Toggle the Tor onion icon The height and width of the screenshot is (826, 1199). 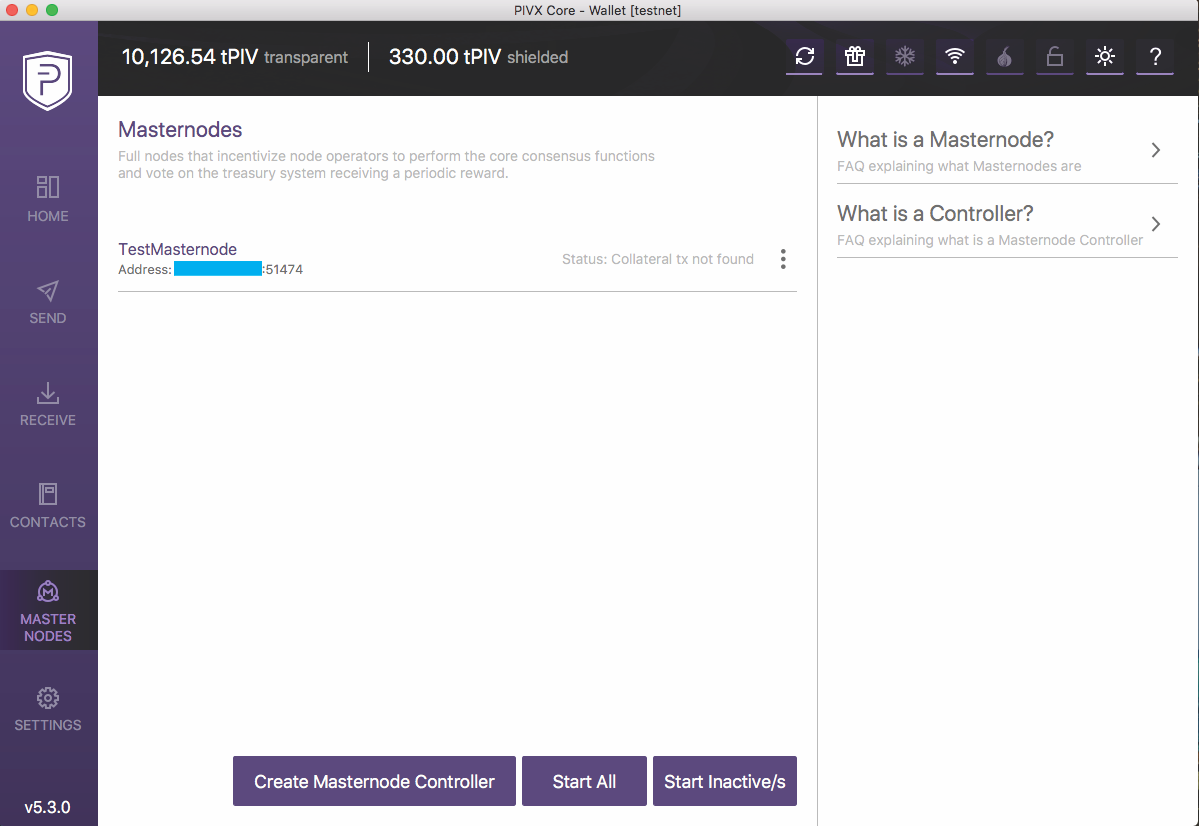pos(1005,57)
